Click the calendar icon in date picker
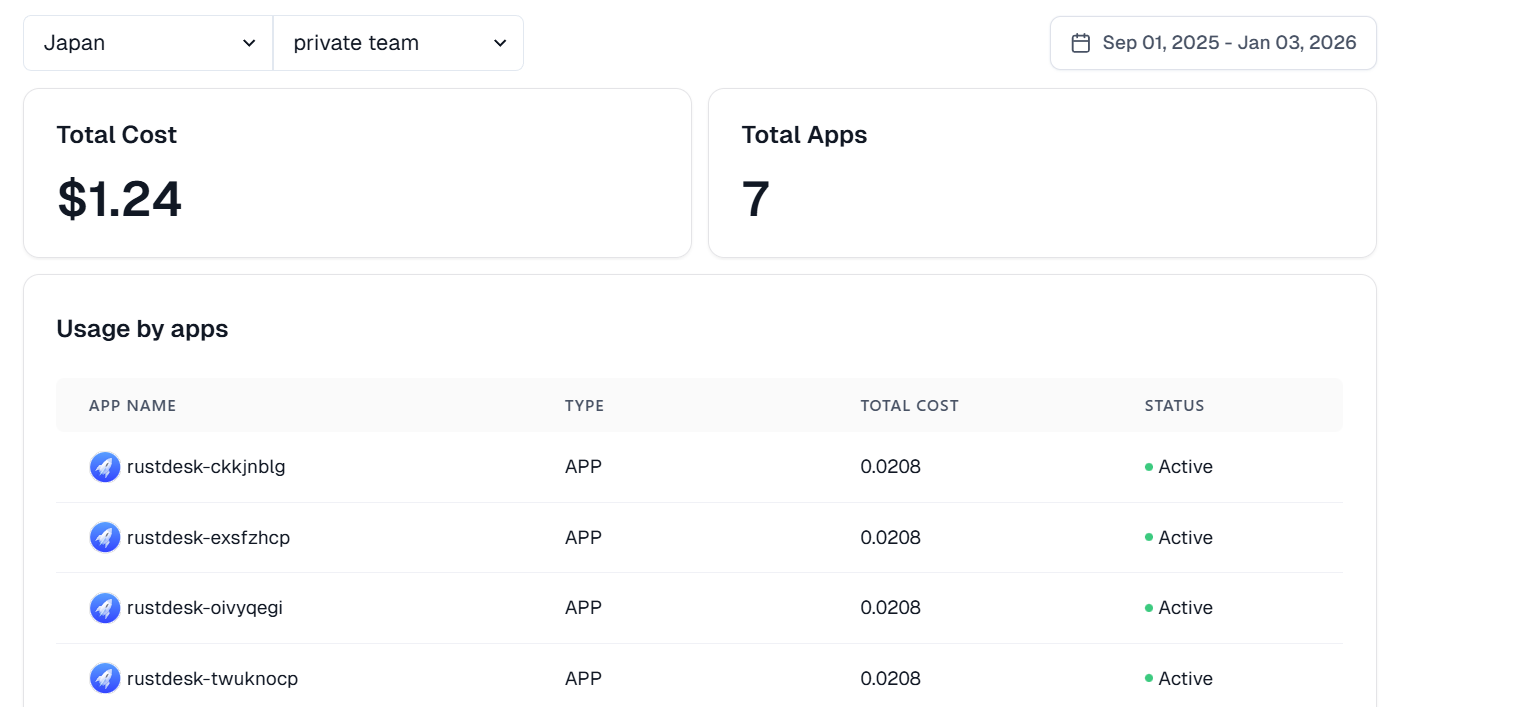The image size is (1514, 707). 1080,43
